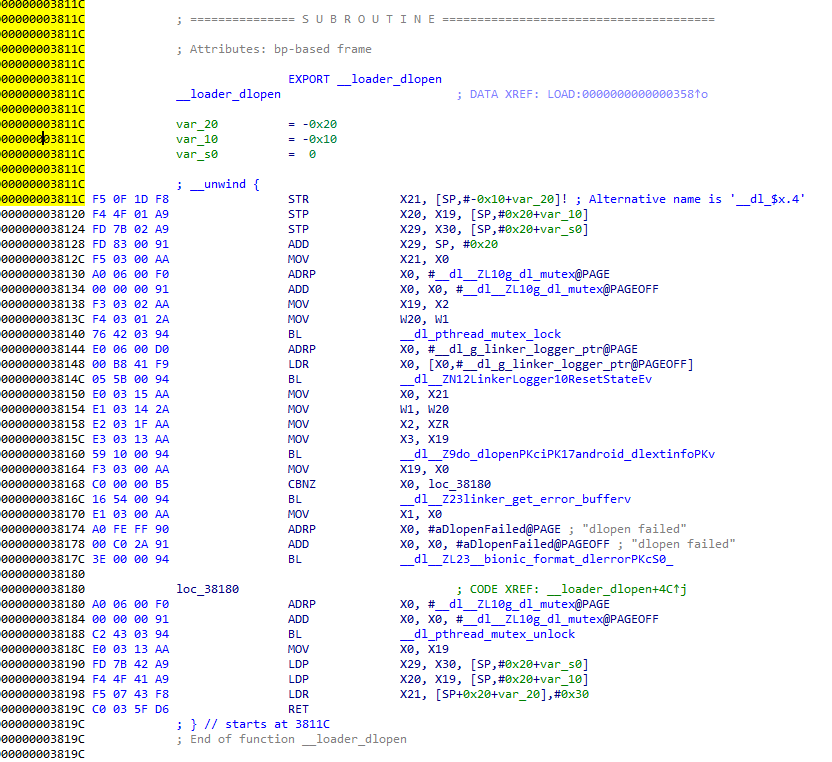Select opcode bytes 76 42 03 94

click(x=131, y=334)
